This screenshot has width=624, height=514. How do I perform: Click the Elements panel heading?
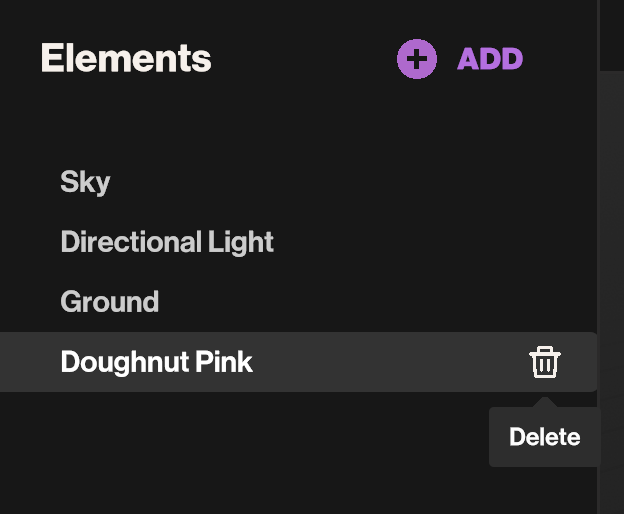(x=126, y=58)
